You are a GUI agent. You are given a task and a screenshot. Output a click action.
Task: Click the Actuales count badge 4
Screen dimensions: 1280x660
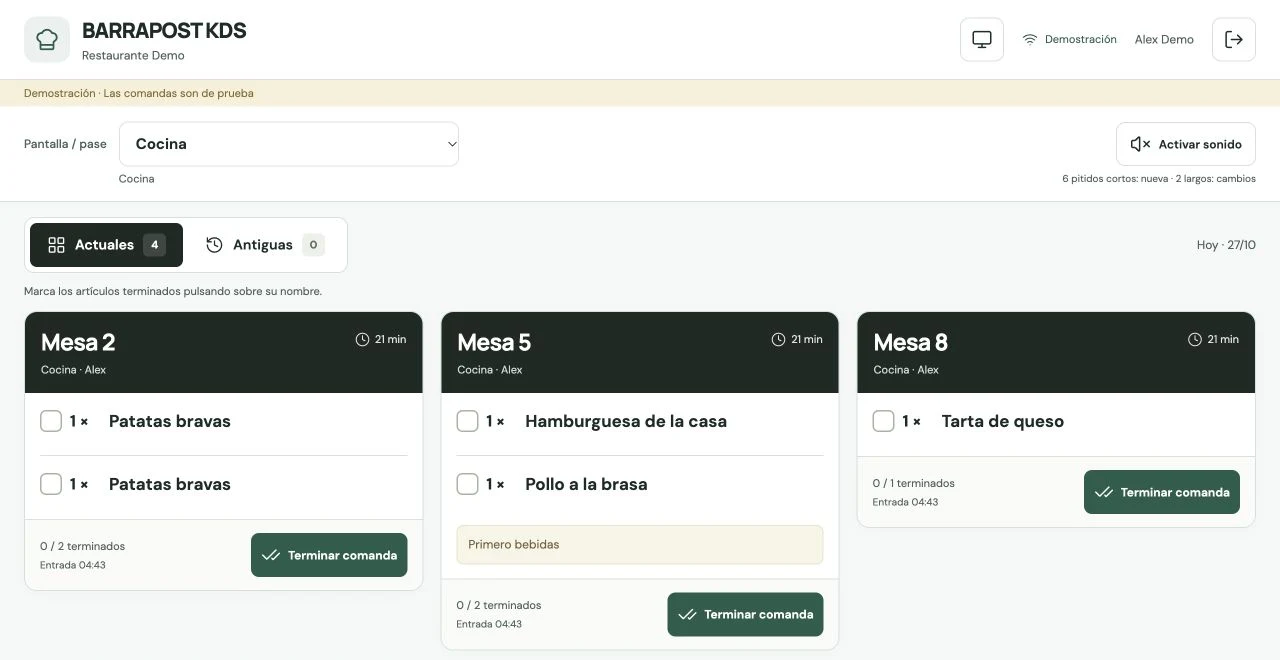[x=154, y=245]
